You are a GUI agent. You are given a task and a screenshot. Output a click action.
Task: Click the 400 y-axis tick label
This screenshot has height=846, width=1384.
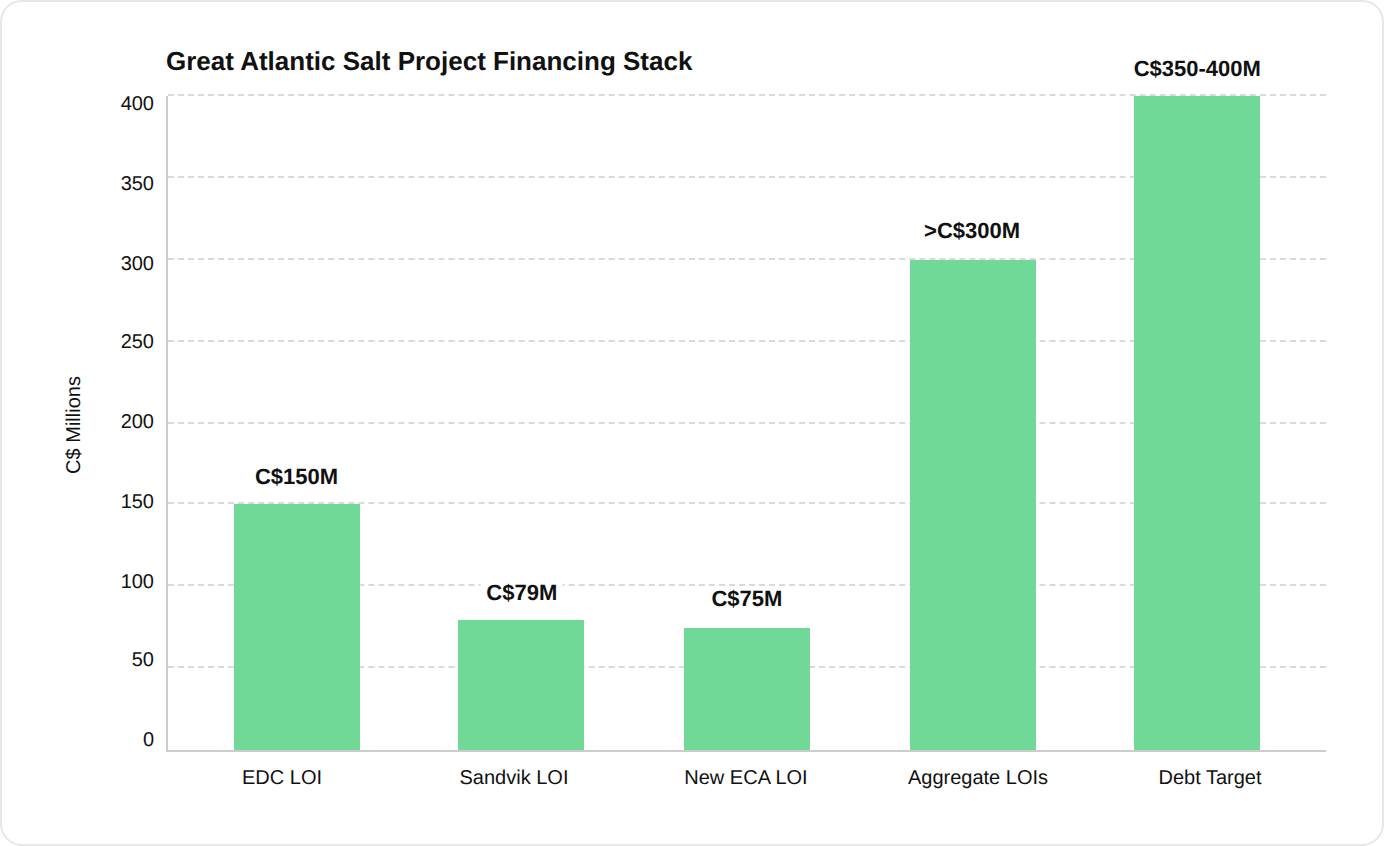click(138, 103)
